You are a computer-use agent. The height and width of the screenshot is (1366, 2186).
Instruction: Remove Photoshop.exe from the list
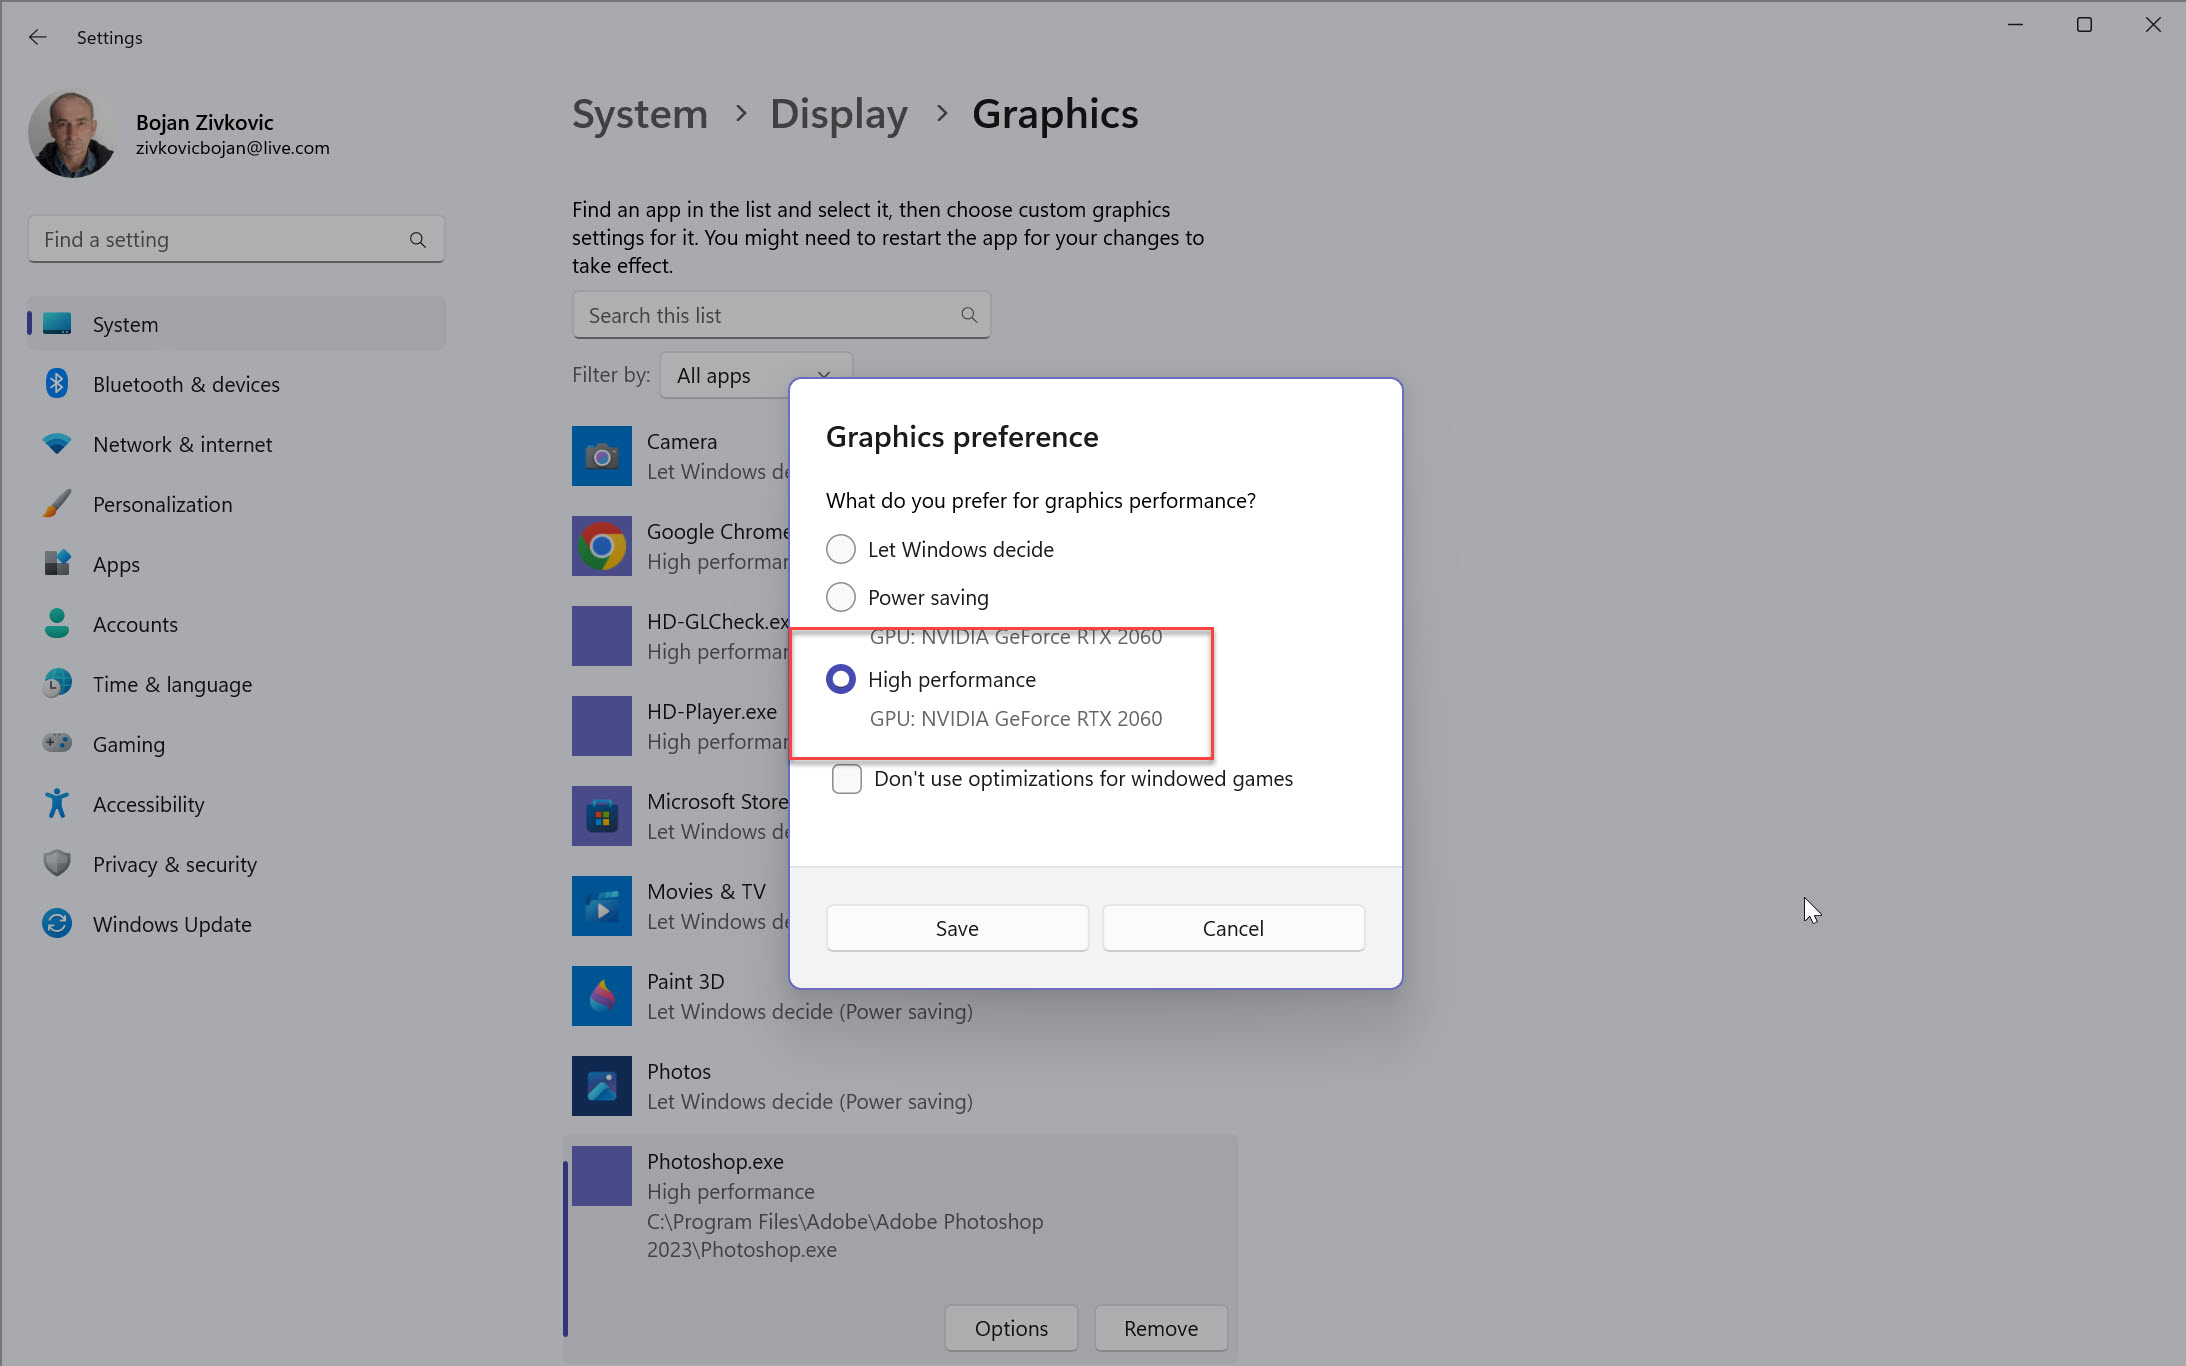point(1160,1328)
